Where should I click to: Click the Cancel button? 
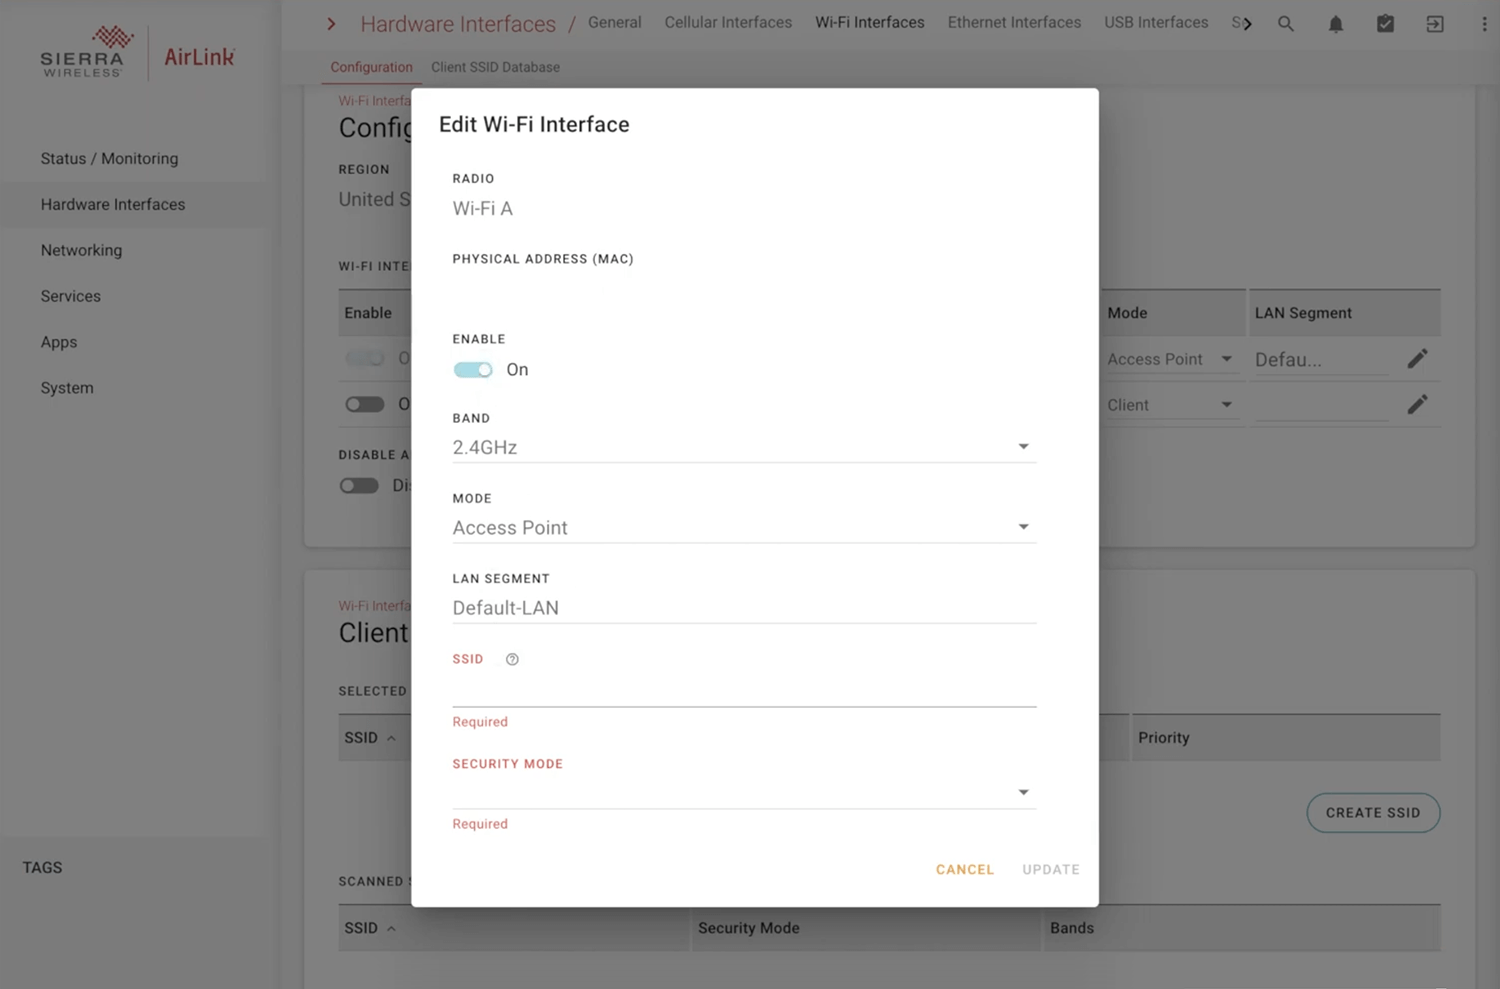964,869
